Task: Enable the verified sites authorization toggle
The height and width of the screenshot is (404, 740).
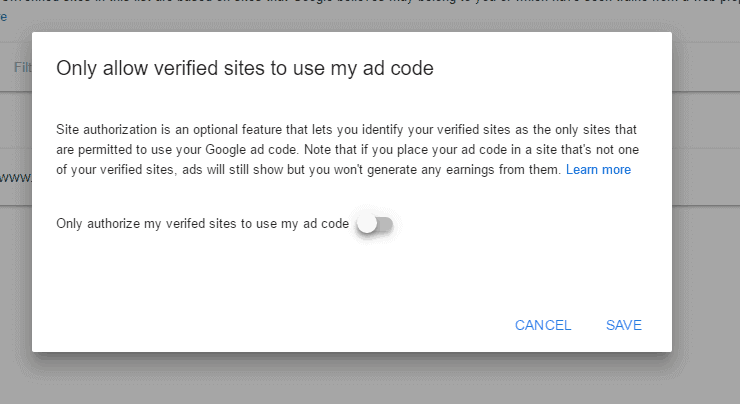Action: (375, 225)
